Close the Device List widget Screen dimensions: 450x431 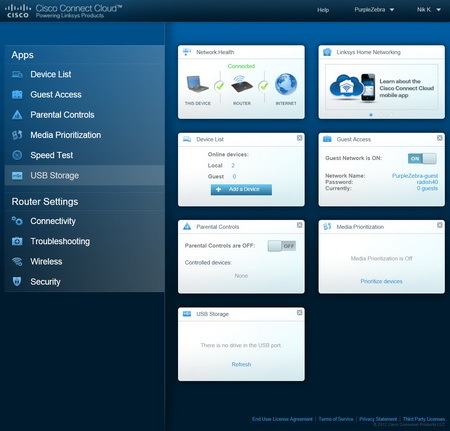tap(299, 138)
